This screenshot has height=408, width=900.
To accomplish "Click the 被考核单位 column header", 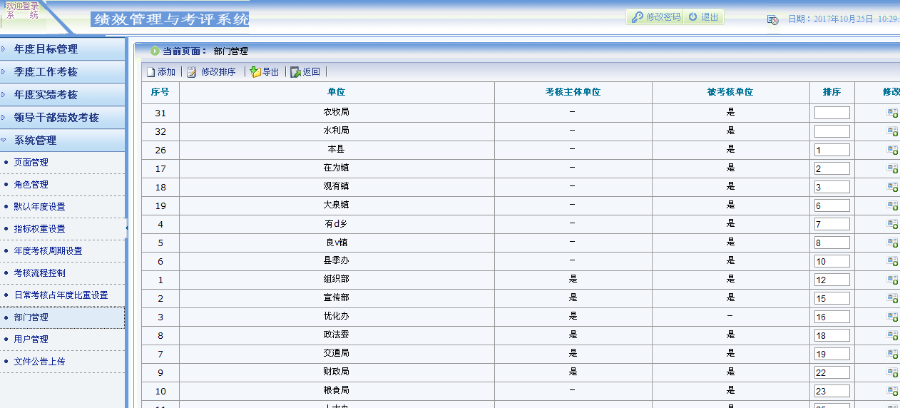I will pyautogui.click(x=730, y=92).
